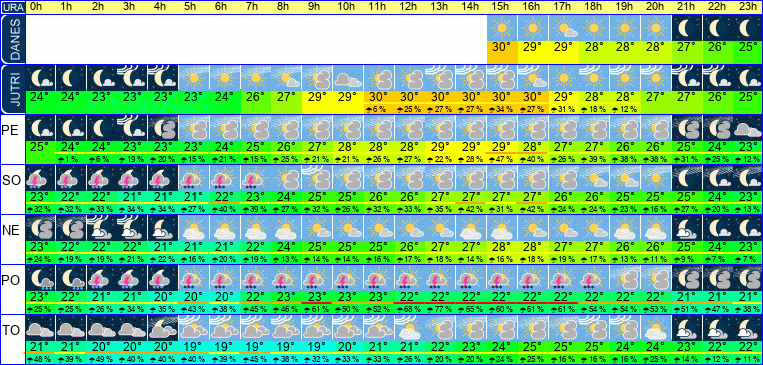Click the lone cloud icon for JUTRI 10h
This screenshot has height=365, width=763.
pyautogui.click(x=348, y=77)
